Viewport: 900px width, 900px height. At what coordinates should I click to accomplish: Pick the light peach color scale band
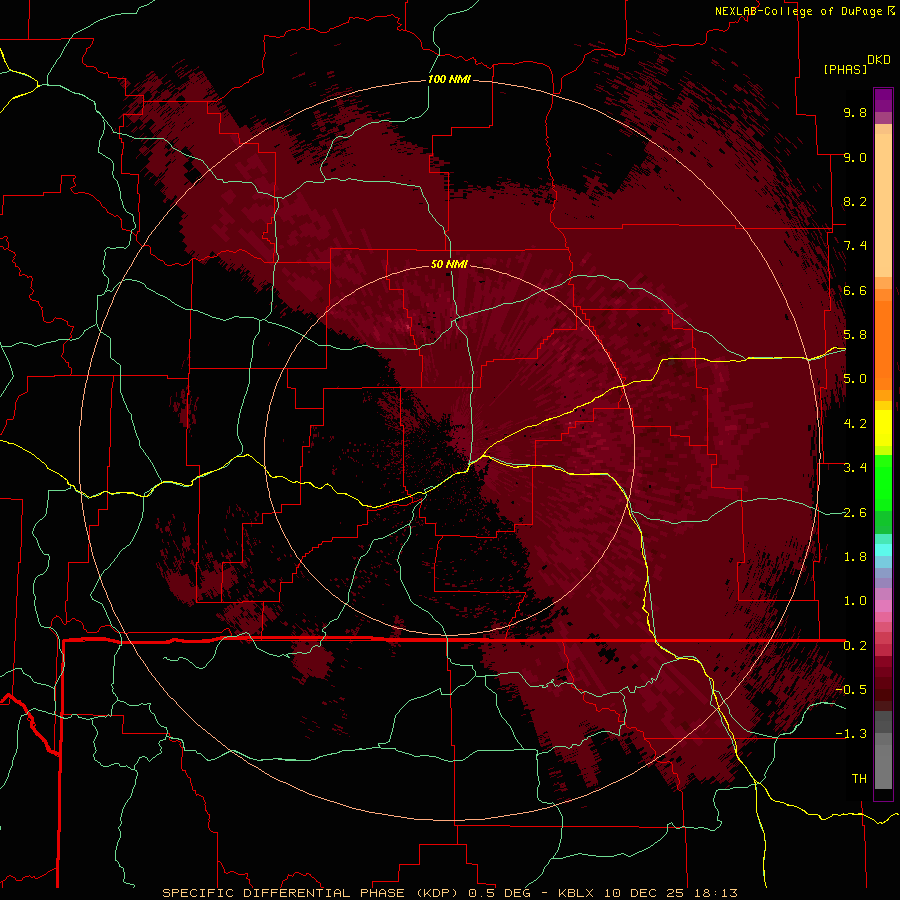pos(883,205)
